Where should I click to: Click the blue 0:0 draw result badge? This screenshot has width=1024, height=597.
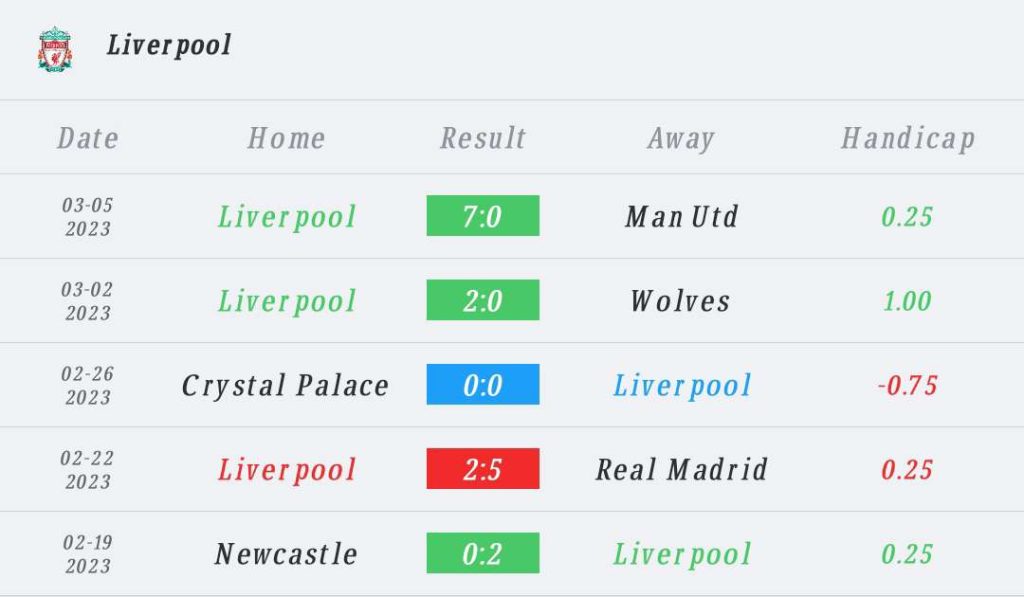[x=483, y=384]
